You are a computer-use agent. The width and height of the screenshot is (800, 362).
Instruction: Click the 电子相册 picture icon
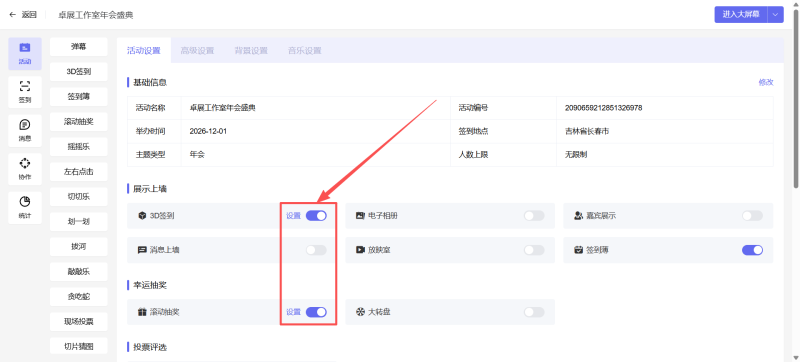[x=360, y=216]
